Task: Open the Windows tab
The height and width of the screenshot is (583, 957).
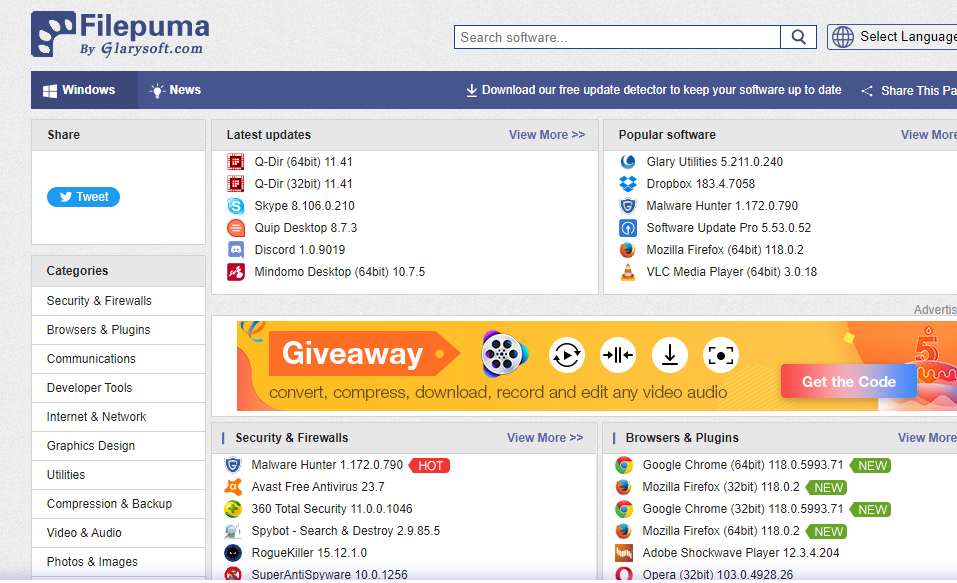Action: pyautogui.click(x=84, y=90)
